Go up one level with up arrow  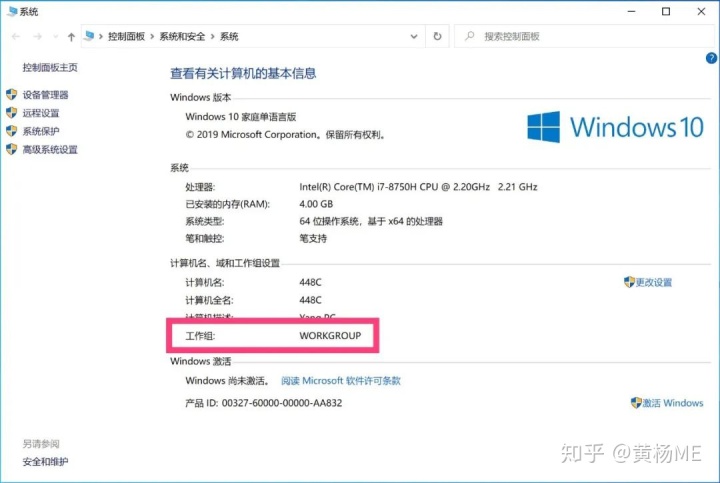[71, 37]
